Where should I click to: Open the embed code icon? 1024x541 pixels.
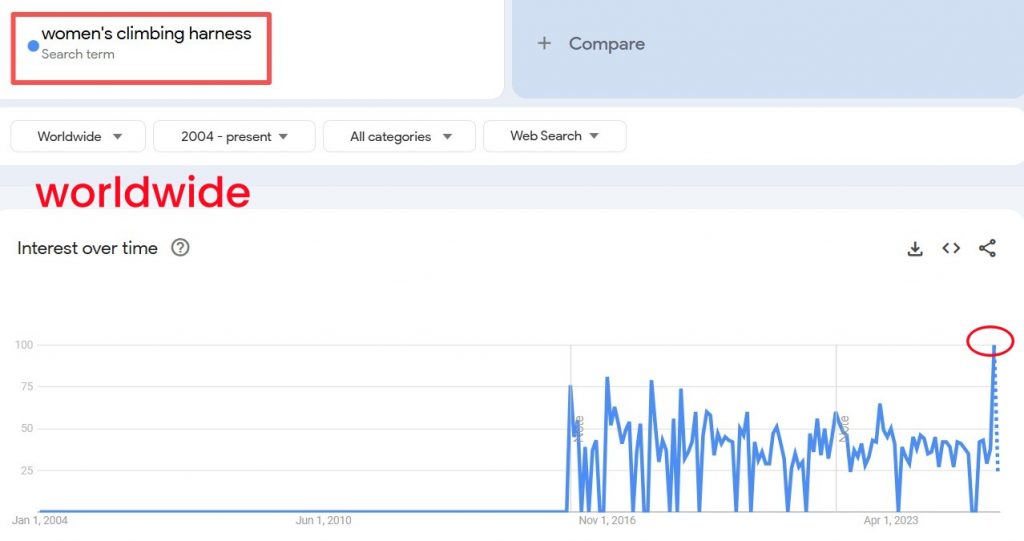click(x=951, y=248)
